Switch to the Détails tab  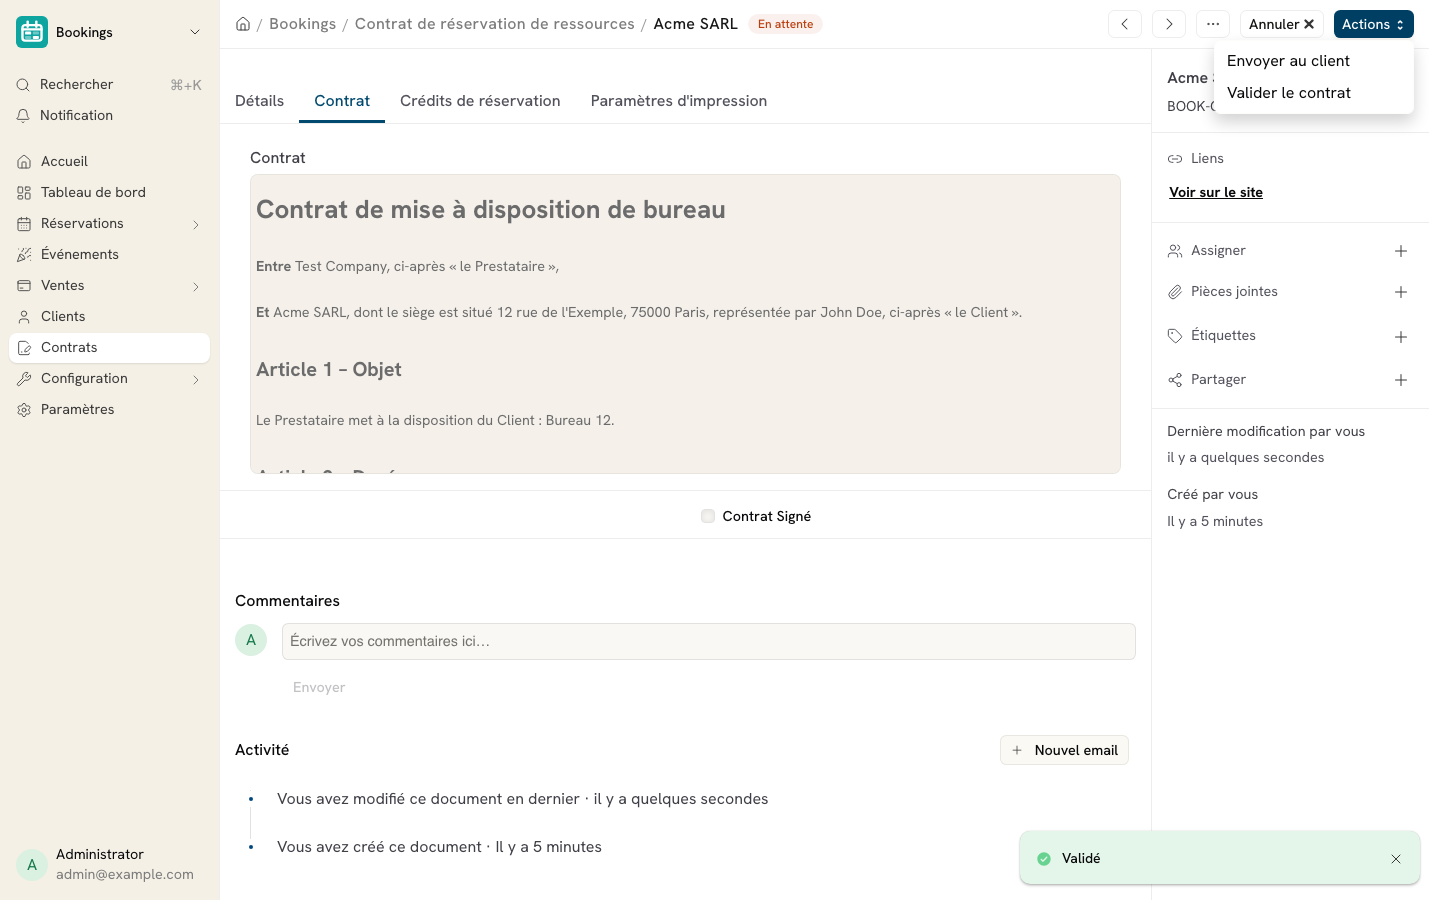pyautogui.click(x=260, y=101)
